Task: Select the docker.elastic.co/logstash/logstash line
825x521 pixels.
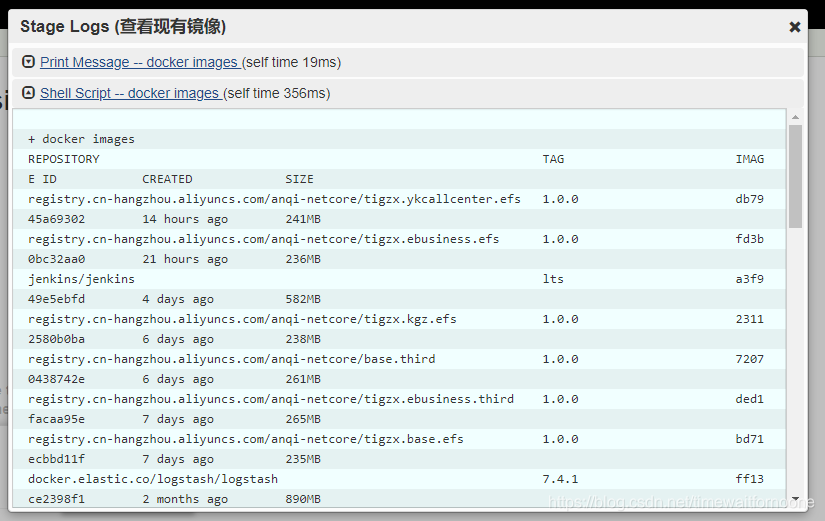Action: 153,479
